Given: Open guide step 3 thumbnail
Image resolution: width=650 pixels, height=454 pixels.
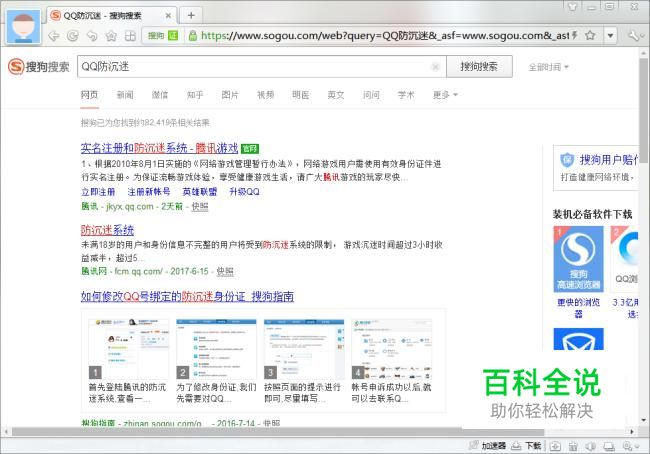Looking at the screenshot, I should pyautogui.click(x=304, y=349).
